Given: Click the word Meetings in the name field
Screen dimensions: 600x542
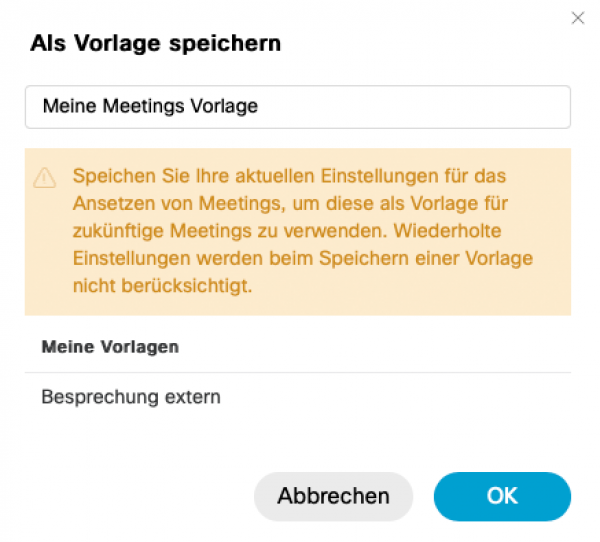Looking at the screenshot, I should [143, 106].
